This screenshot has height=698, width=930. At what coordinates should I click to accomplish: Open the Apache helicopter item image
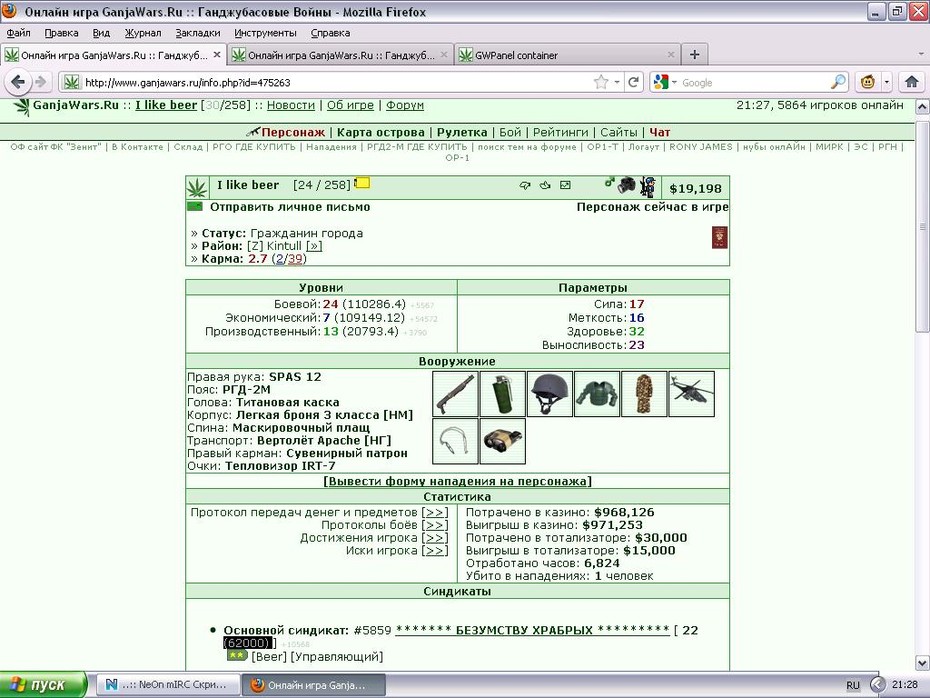(x=692, y=394)
